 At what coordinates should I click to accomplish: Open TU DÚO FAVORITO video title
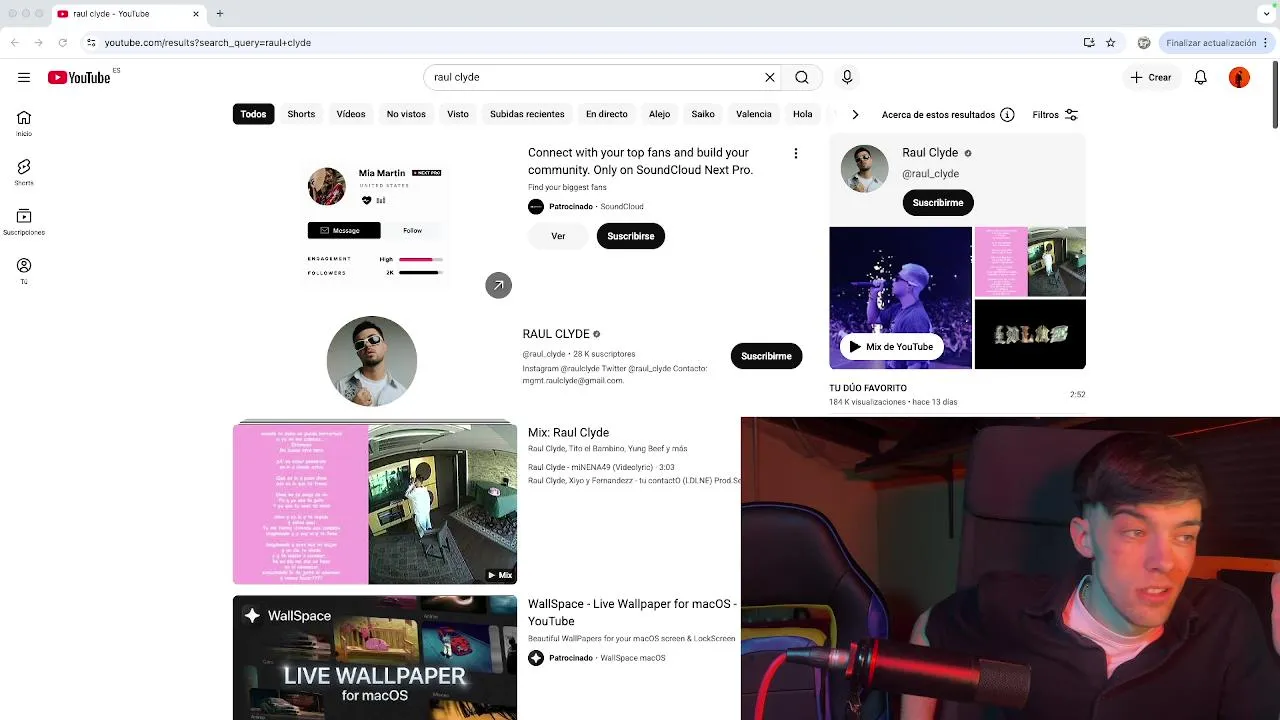coord(868,388)
